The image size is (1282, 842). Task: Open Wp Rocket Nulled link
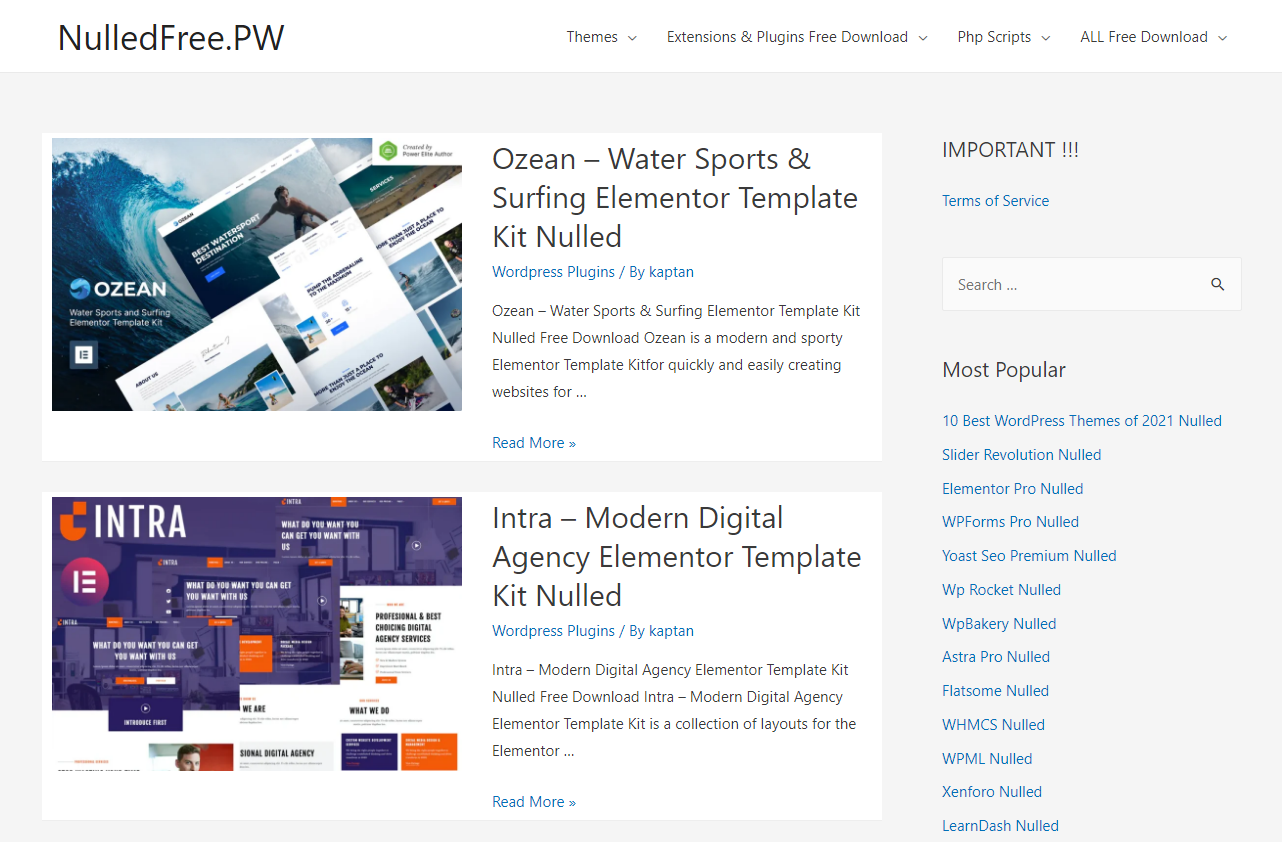[1001, 590]
